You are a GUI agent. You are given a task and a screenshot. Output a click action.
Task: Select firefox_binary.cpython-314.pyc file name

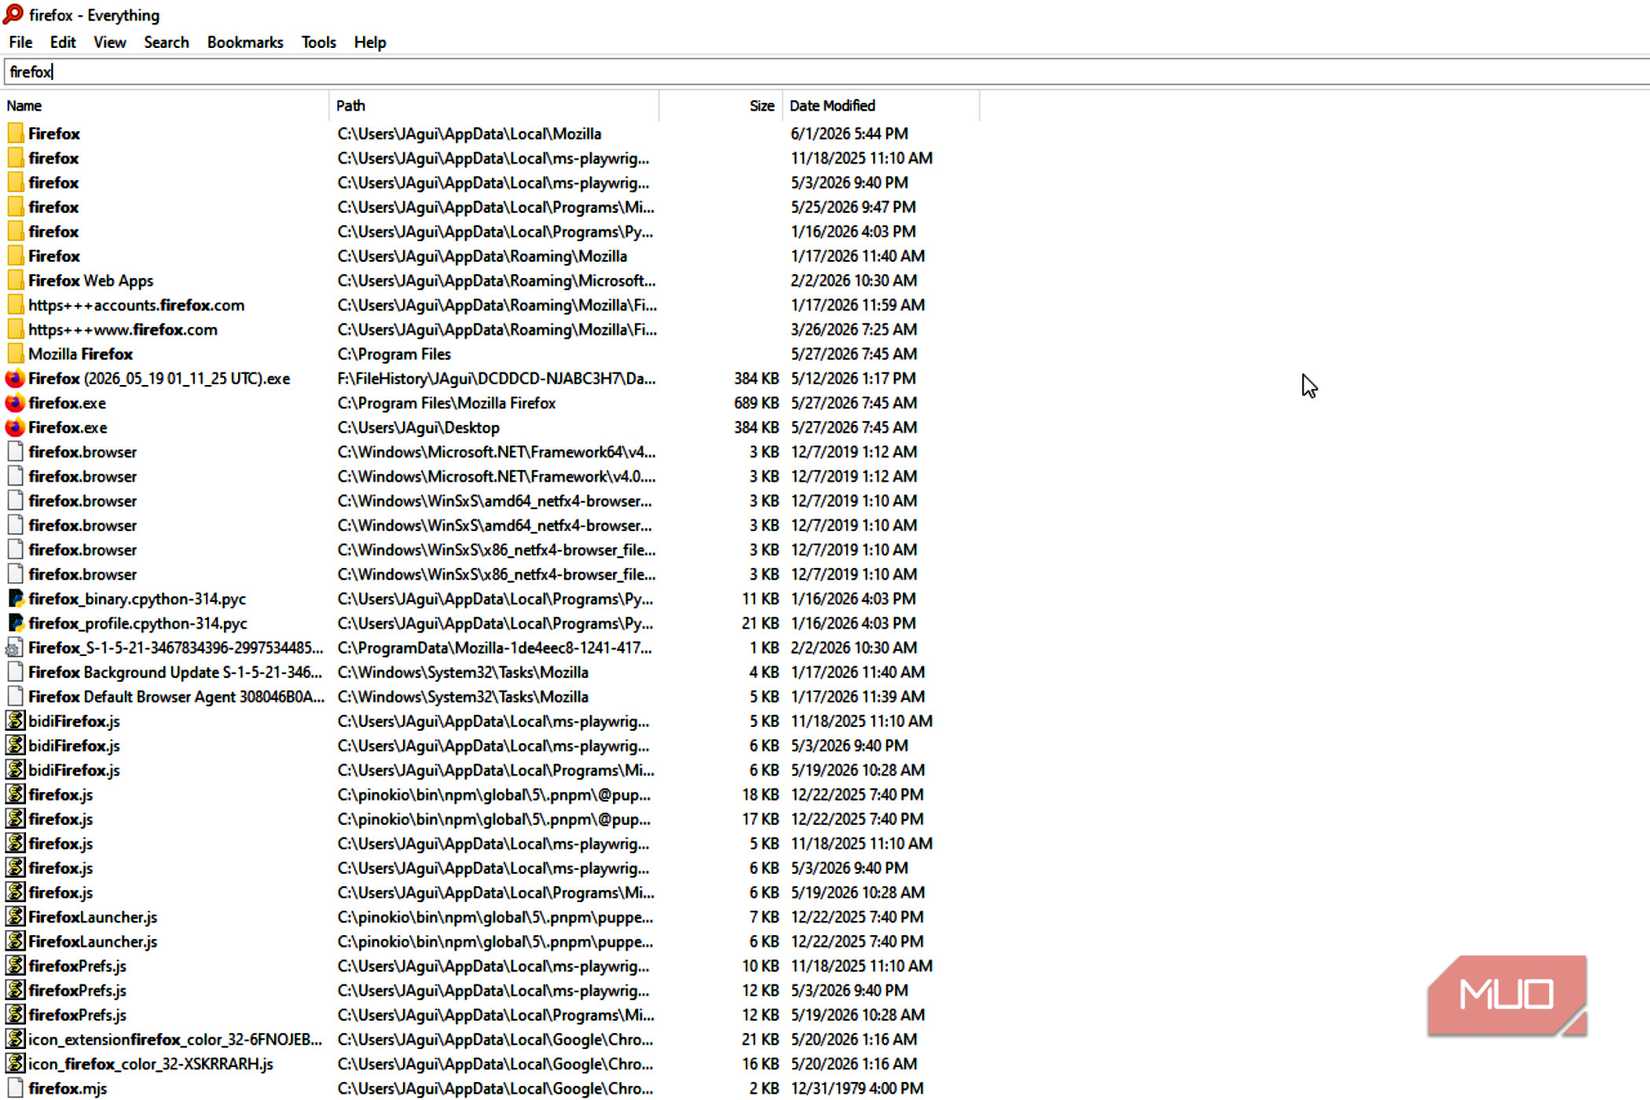click(x=137, y=598)
